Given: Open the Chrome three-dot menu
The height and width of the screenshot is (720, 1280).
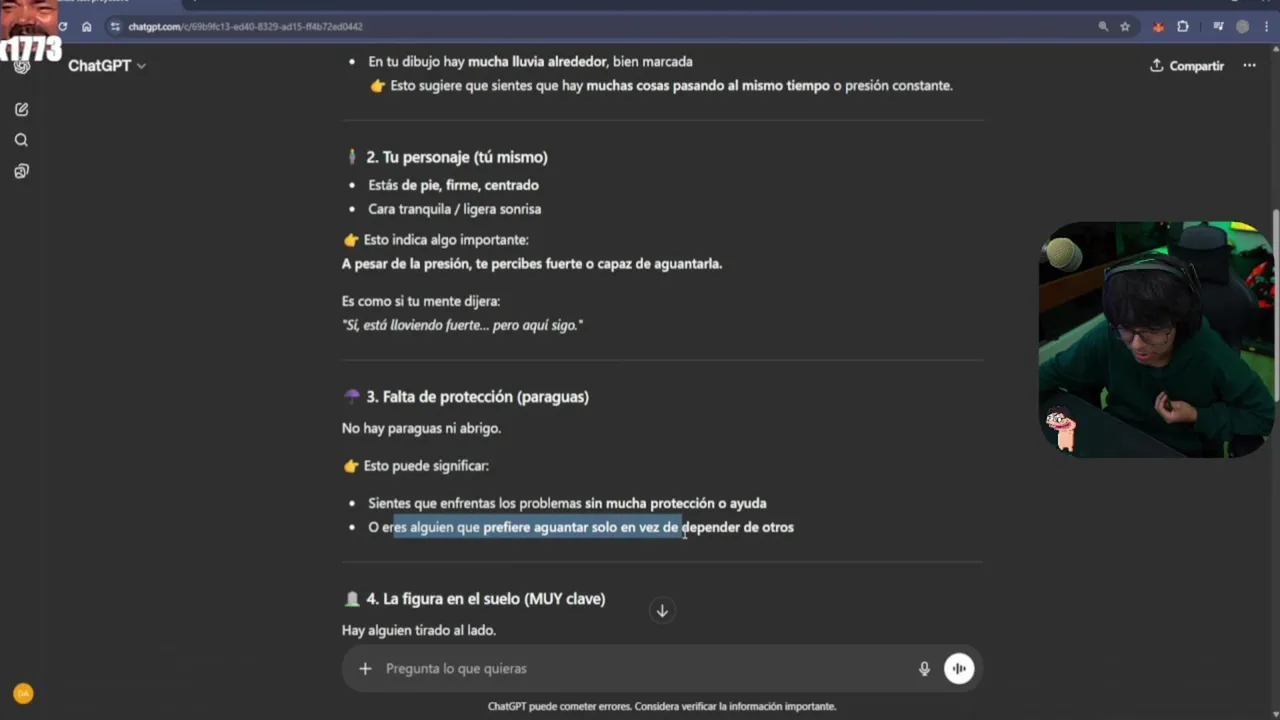Looking at the screenshot, I should (x=1267, y=27).
